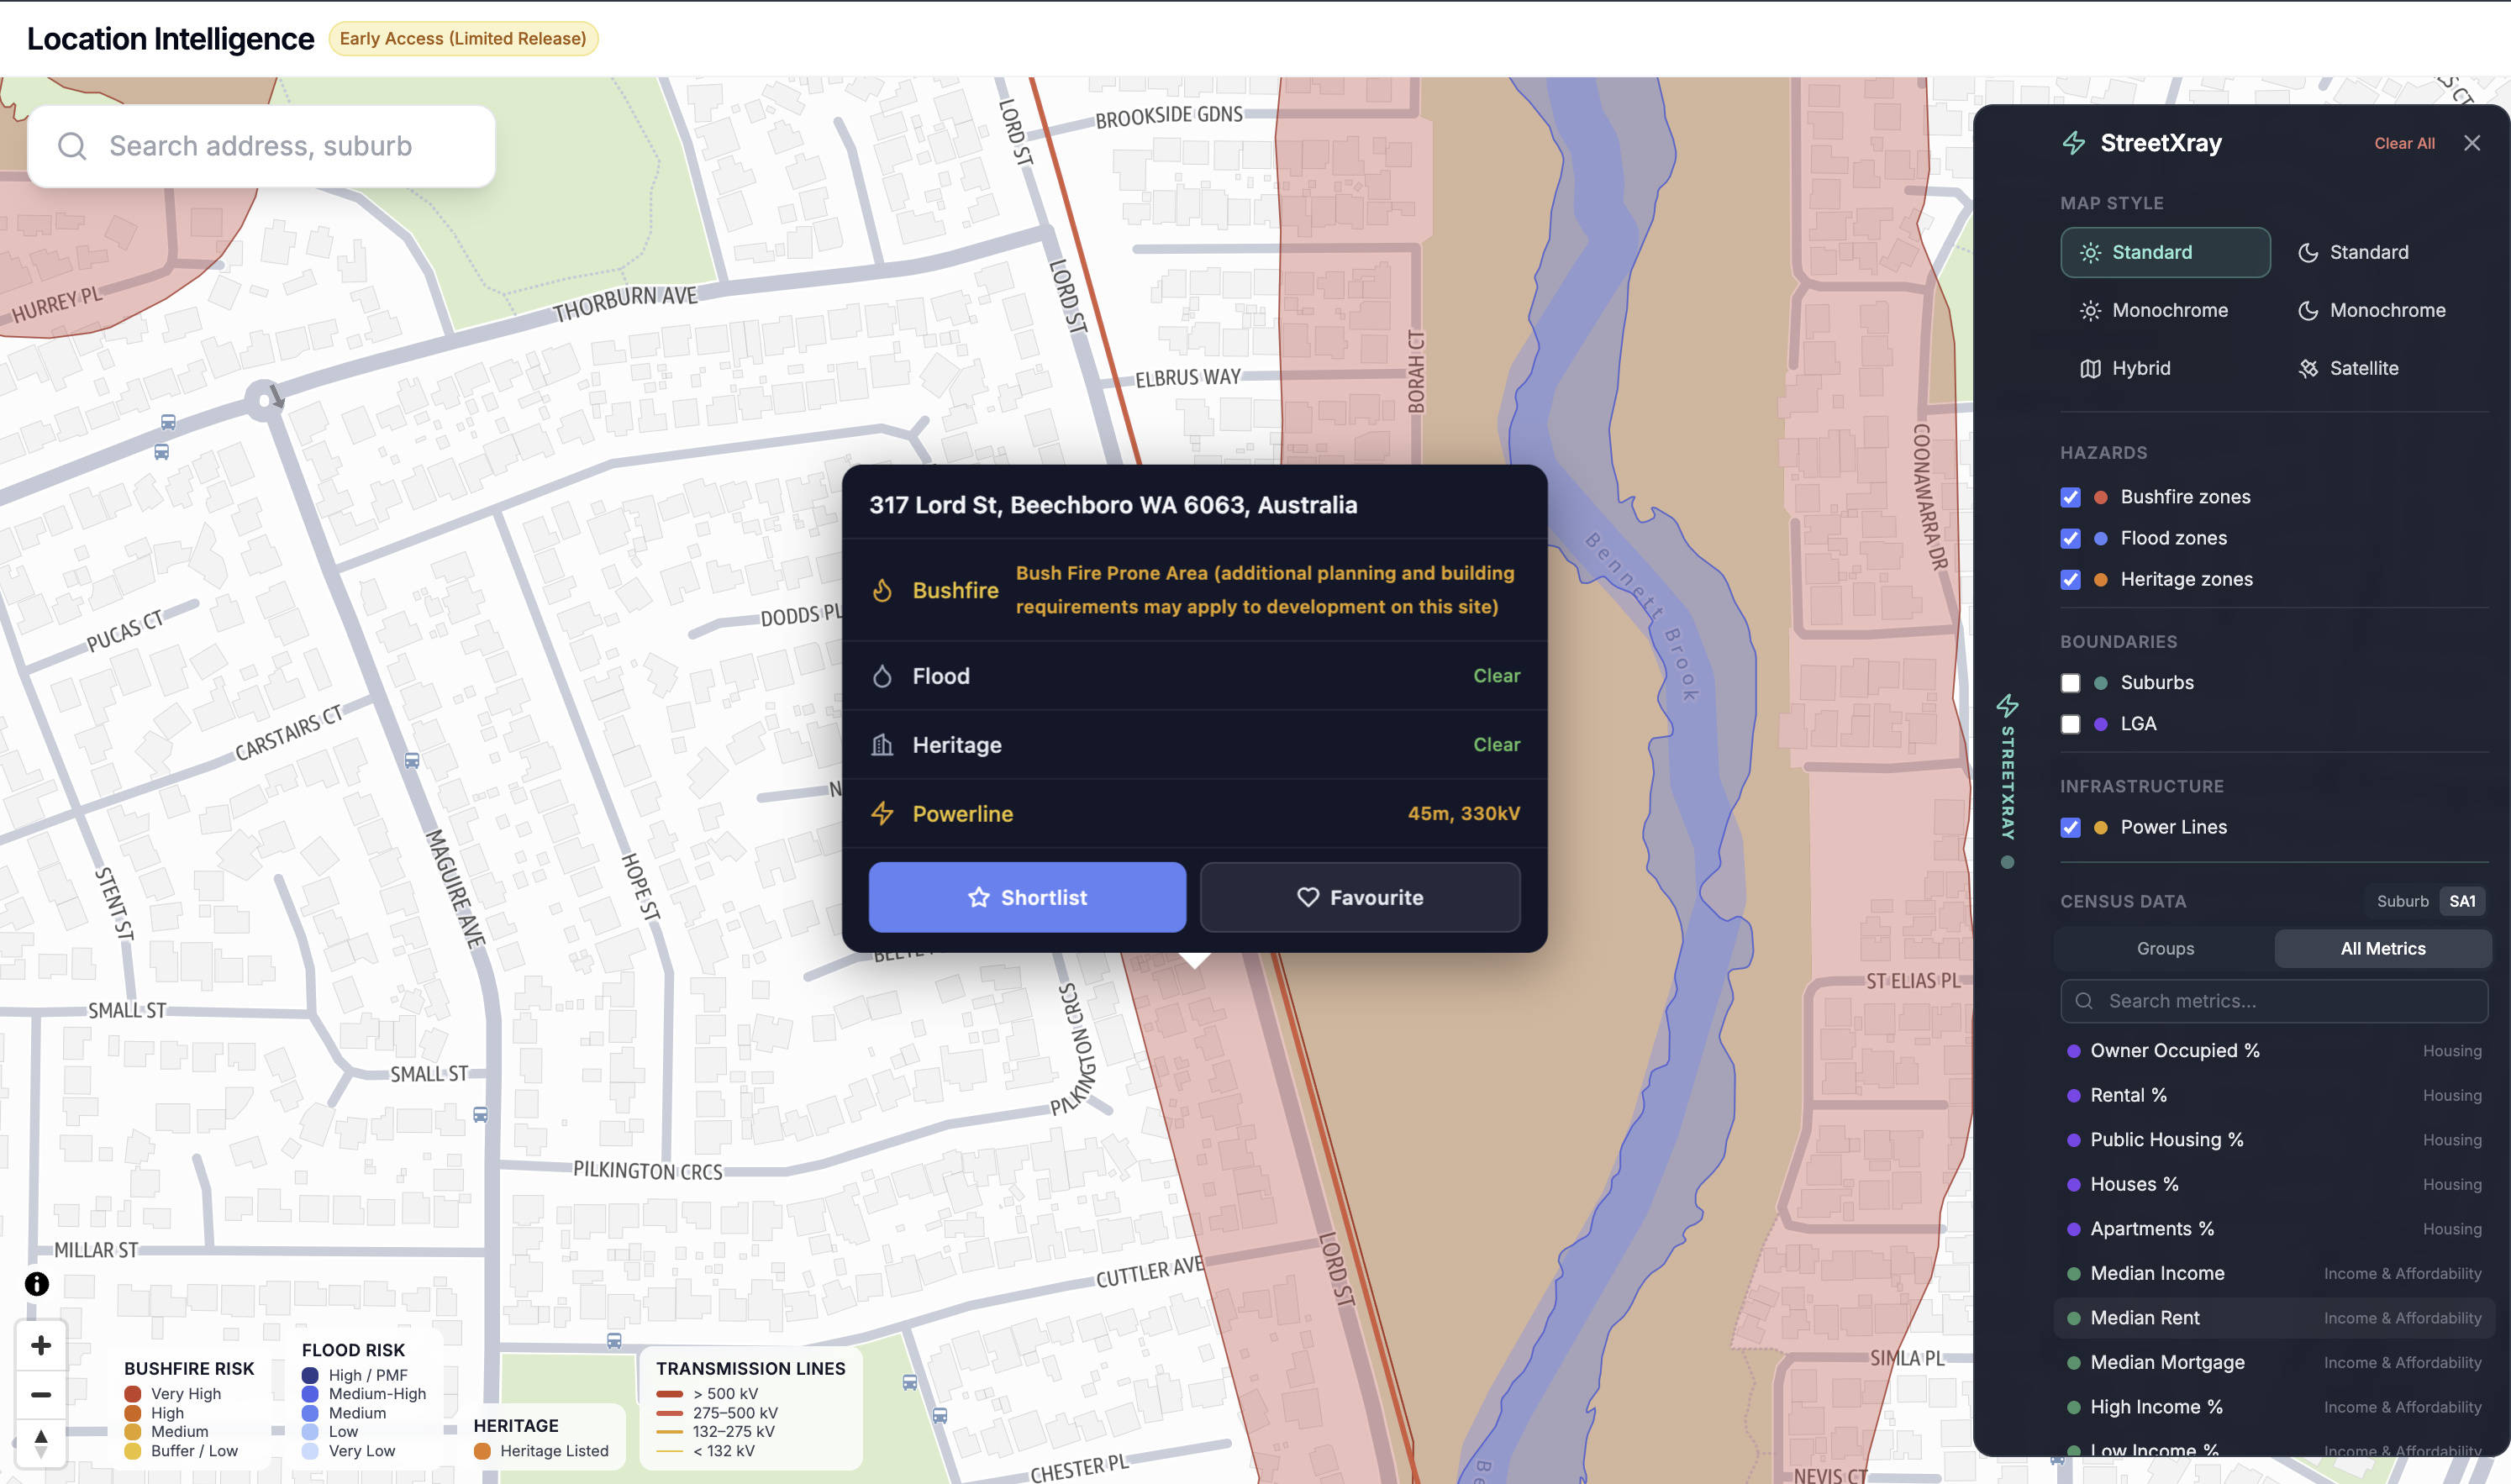2511x1484 pixels.
Task: Shortlist the 317 Lord St property
Action: pyautogui.click(x=1027, y=897)
